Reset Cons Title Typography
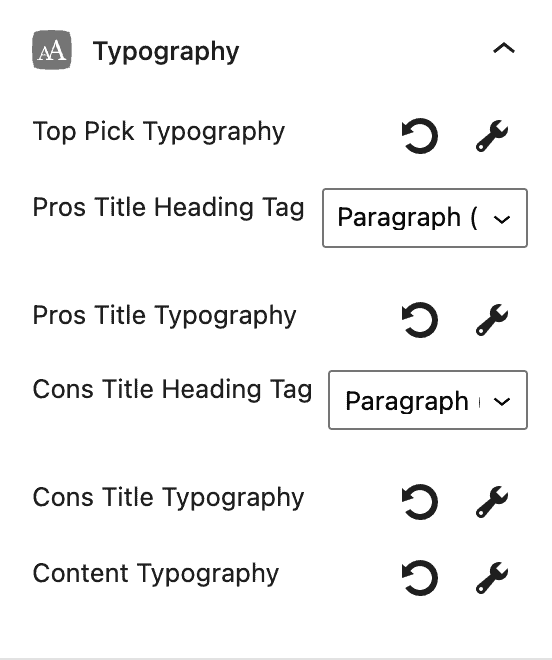Screen dimensions: 552x660 pyautogui.click(x=420, y=502)
